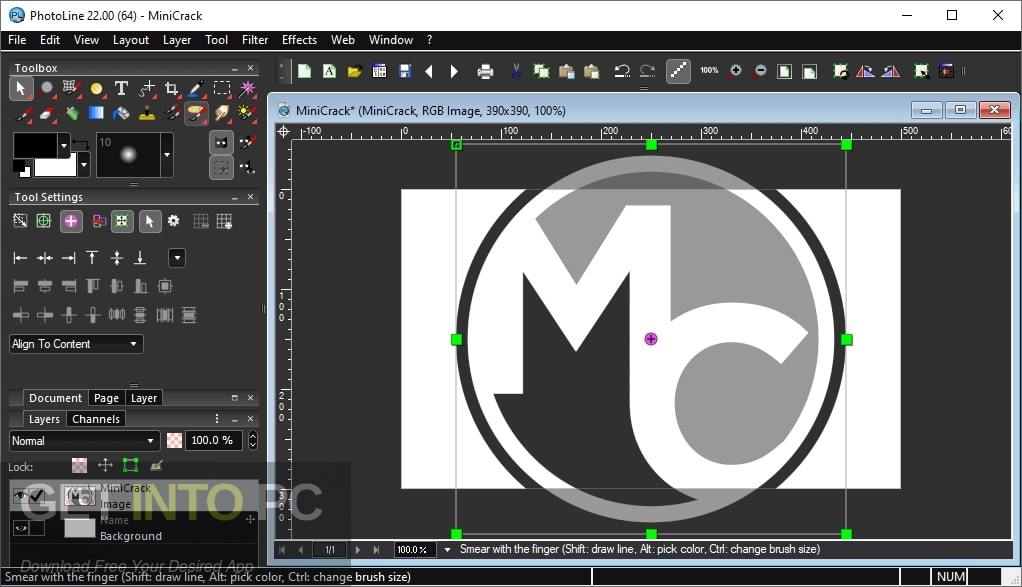This screenshot has width=1022, height=587.
Task: Uncheck the MiniCrack Image layer checkmark
Action: 37,496
